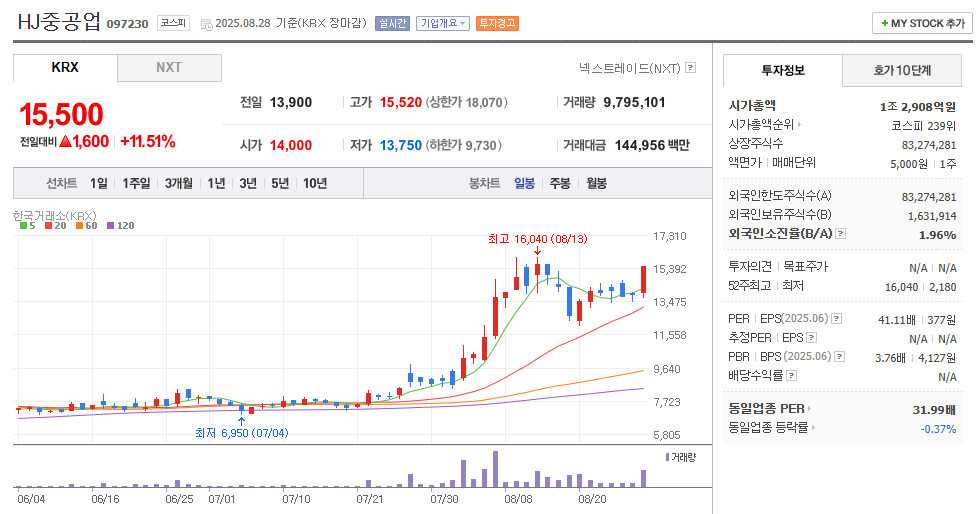
Task: Open the calendar icon beside the 2025.08.28 date
Action: [206, 24]
